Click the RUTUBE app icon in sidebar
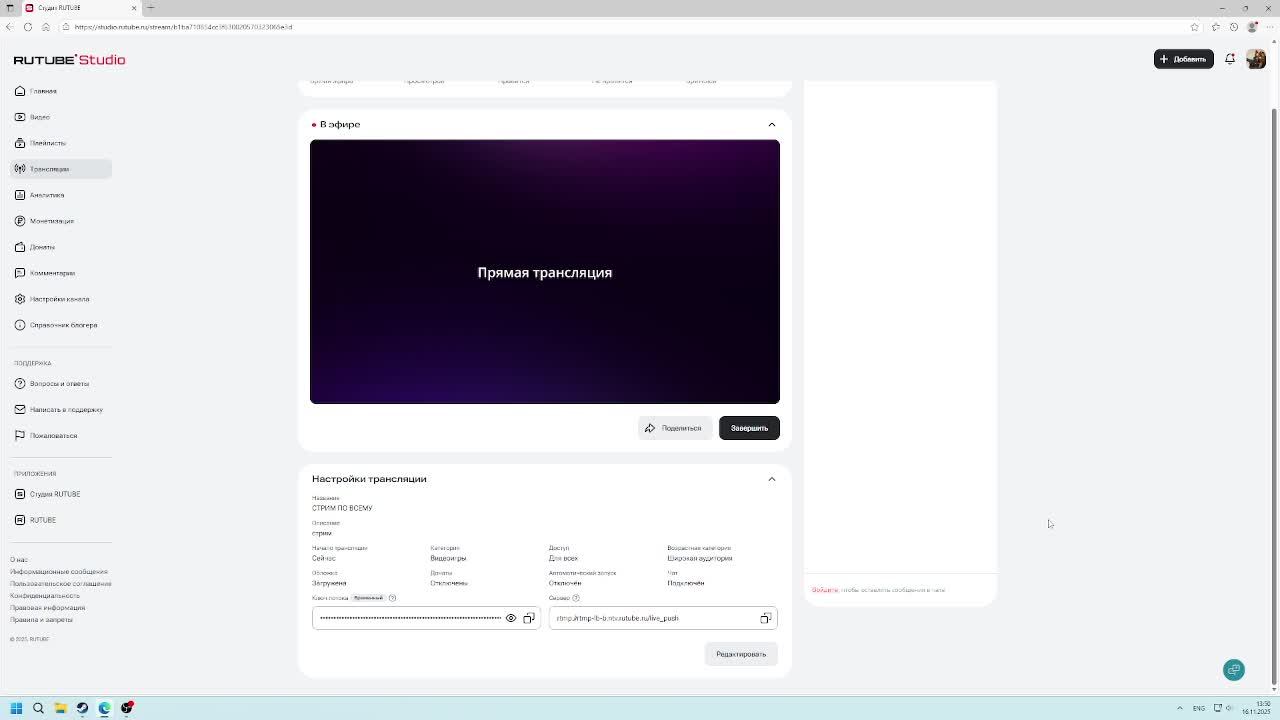 coord(20,520)
